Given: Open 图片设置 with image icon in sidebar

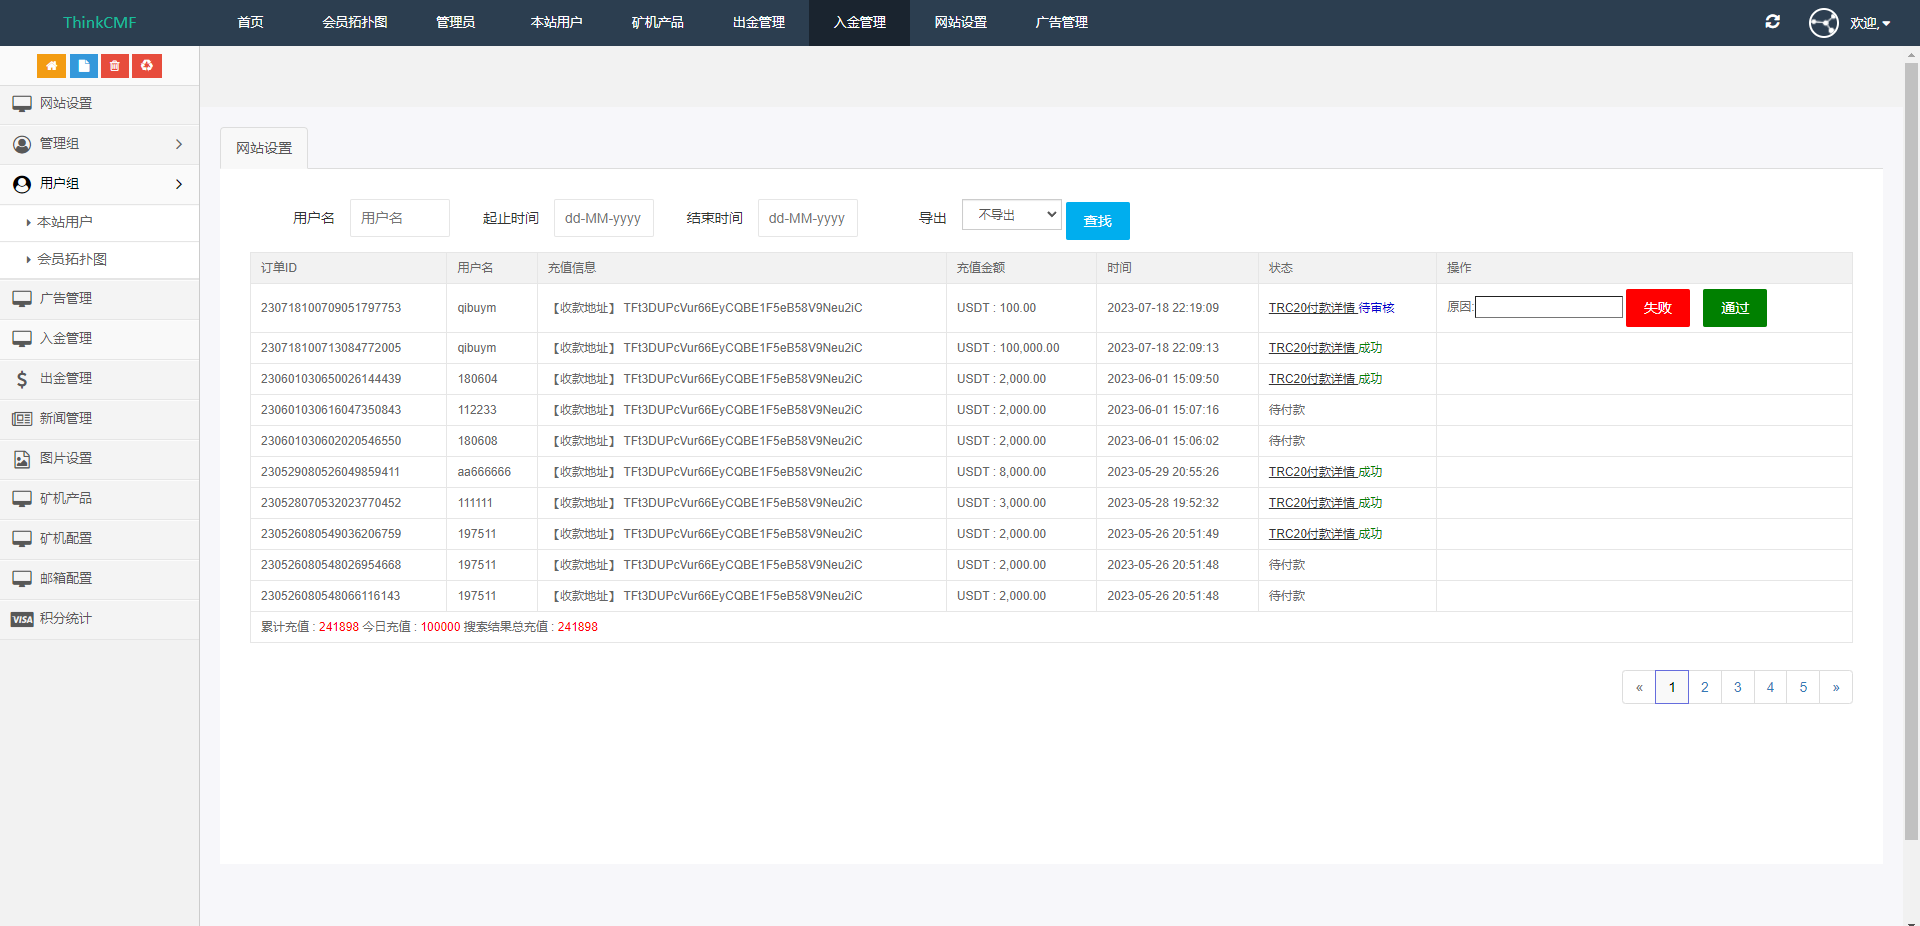Looking at the screenshot, I should [x=66, y=458].
